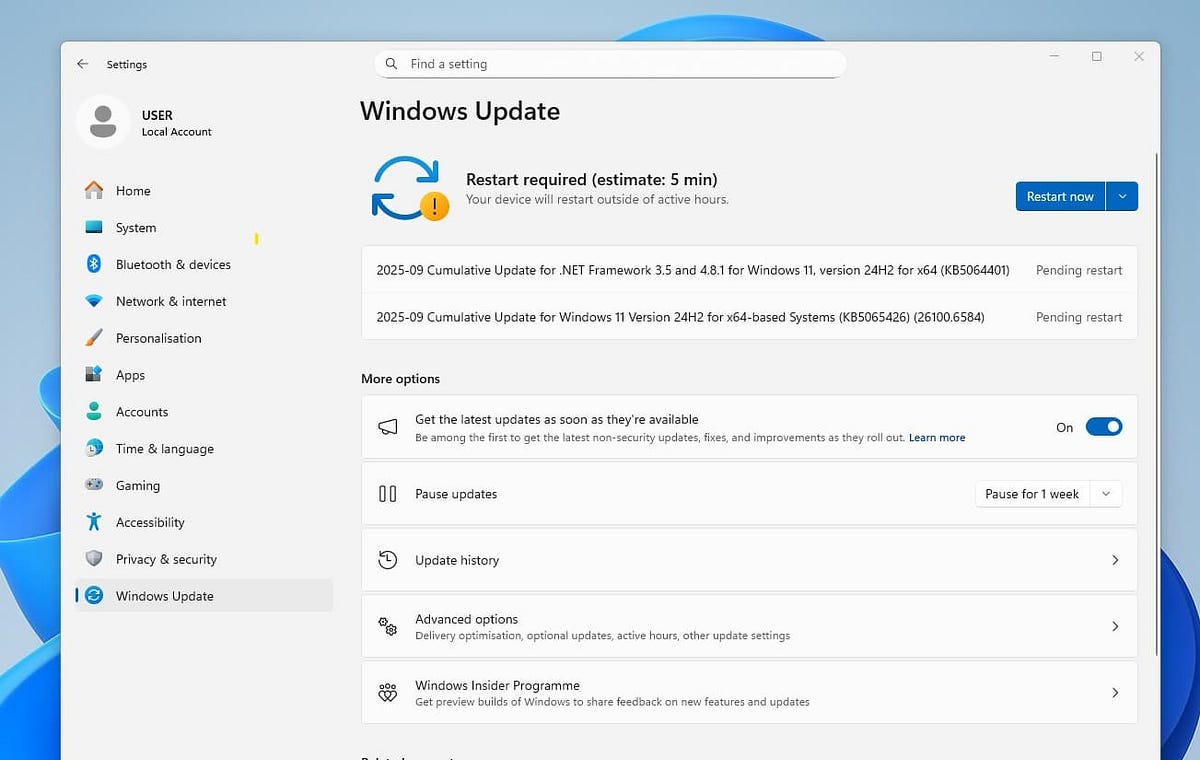Select Gaming label in sidebar
The width and height of the screenshot is (1200, 760).
138,486
